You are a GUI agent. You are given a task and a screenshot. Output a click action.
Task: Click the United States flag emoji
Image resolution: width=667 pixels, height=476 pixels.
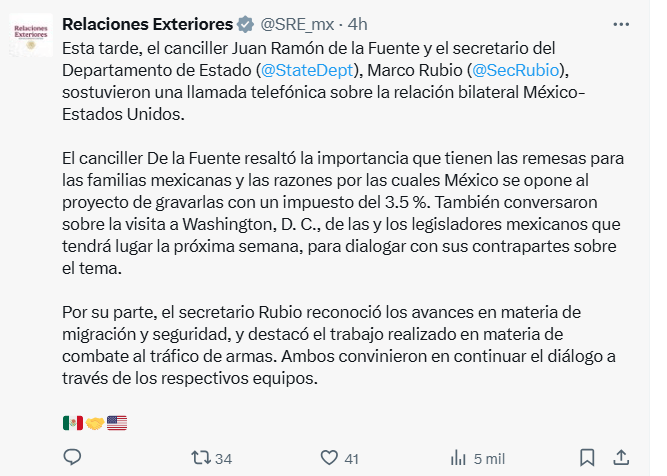[117, 423]
